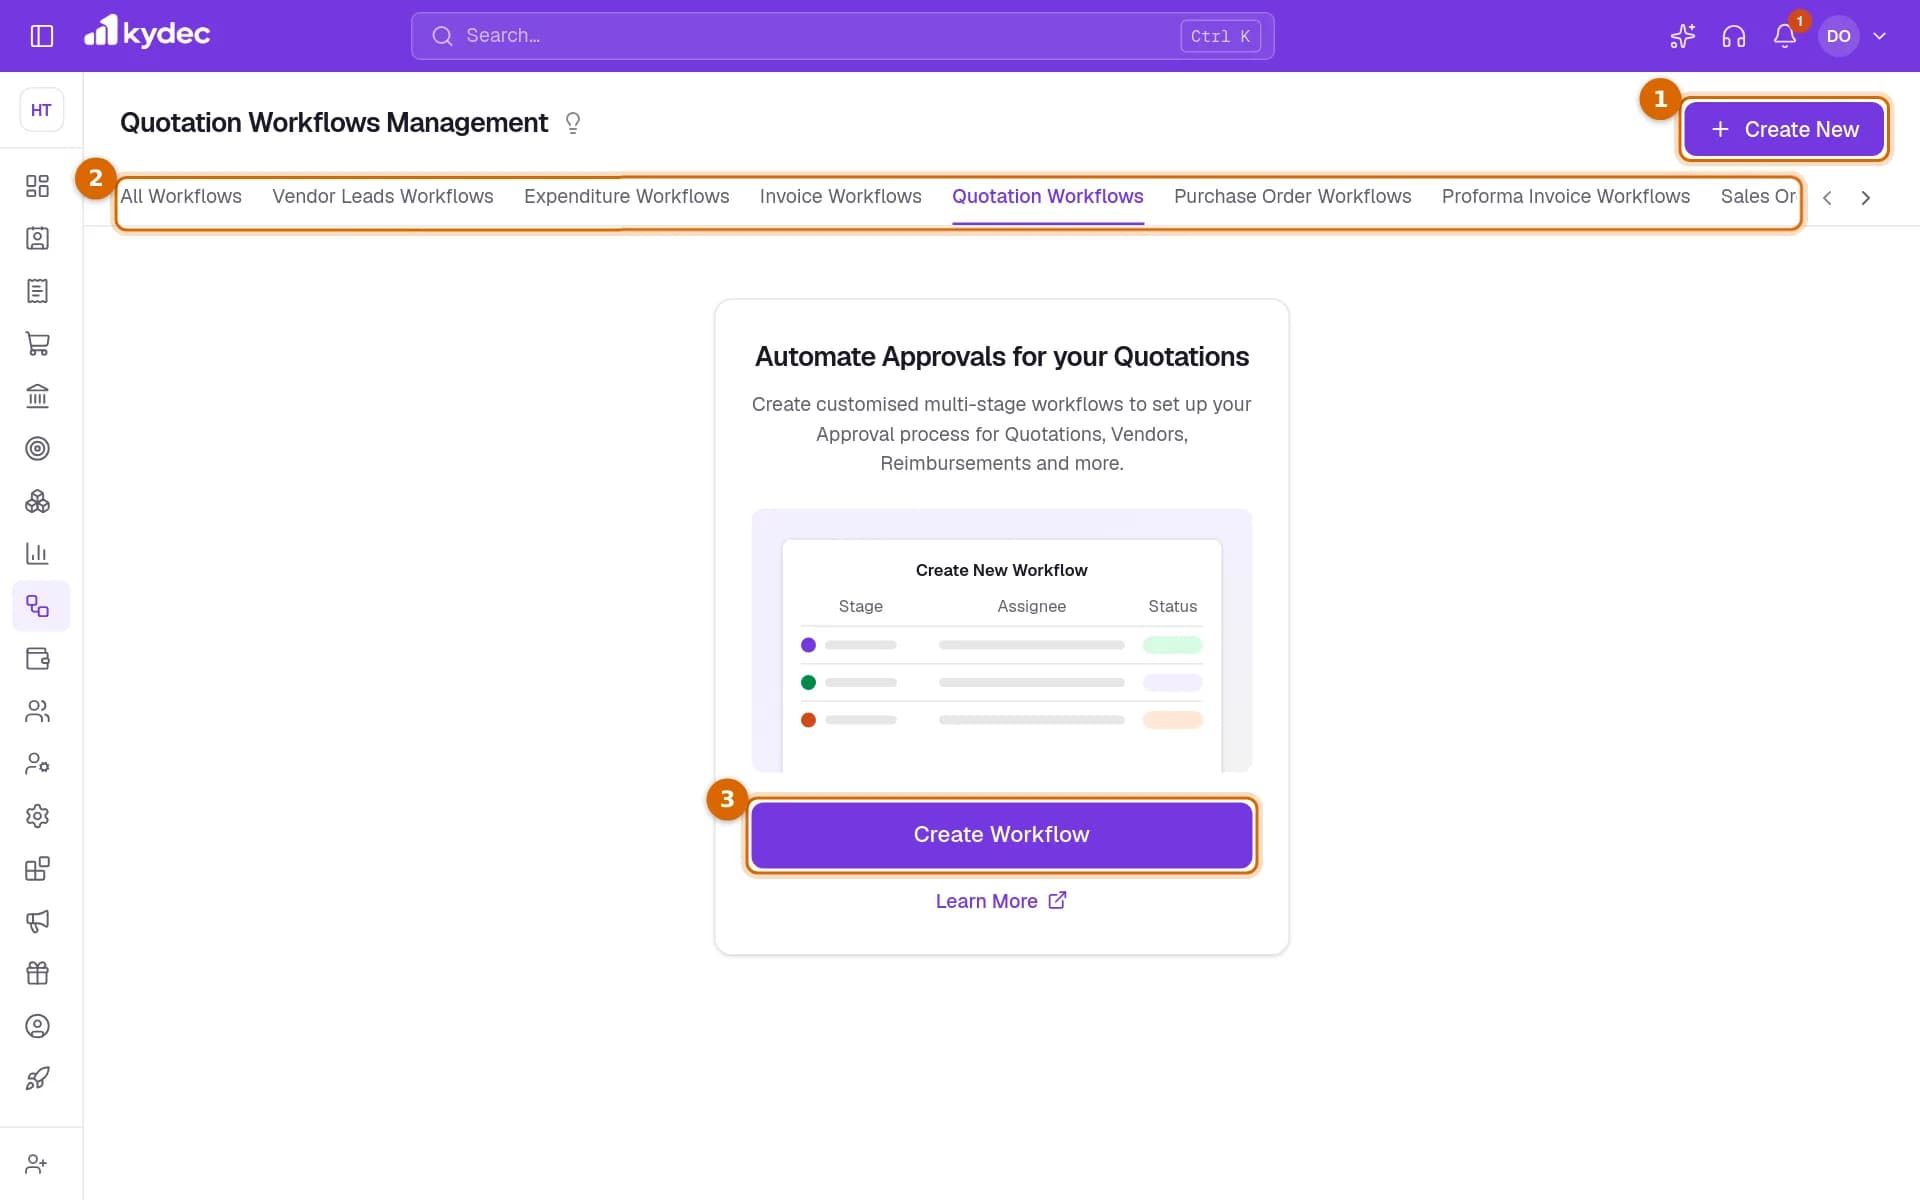Open the user settings sidebar icon
Viewport: 1920px width, 1200px height.
pyautogui.click(x=37, y=763)
